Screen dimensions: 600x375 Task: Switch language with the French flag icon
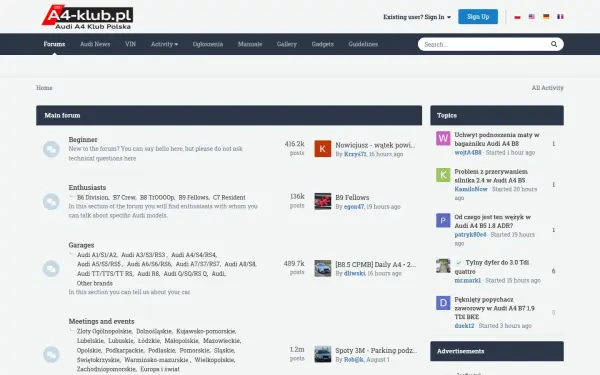pyautogui.click(x=560, y=17)
